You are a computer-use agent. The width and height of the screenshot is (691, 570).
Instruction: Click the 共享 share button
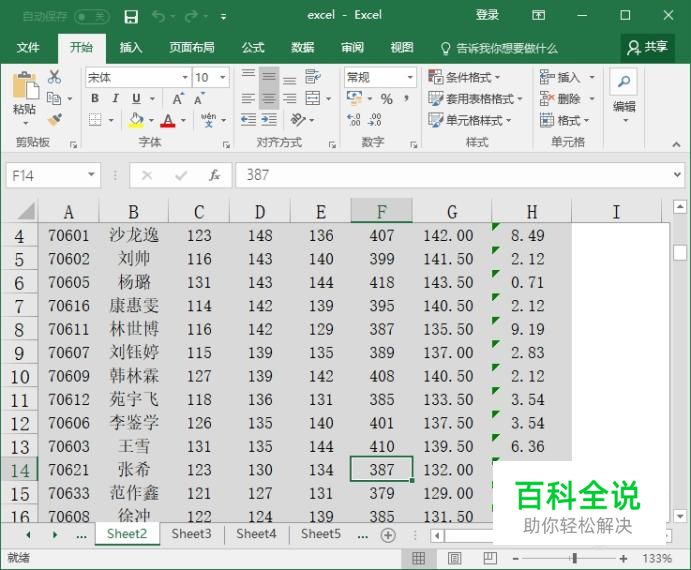pos(648,47)
